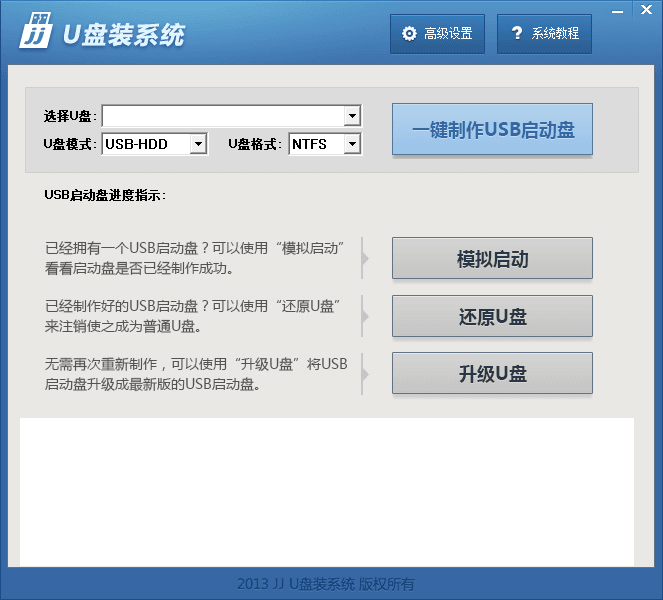This screenshot has width=663, height=600.
Task: Click the description text about 升级U盘
Action: 196,374
